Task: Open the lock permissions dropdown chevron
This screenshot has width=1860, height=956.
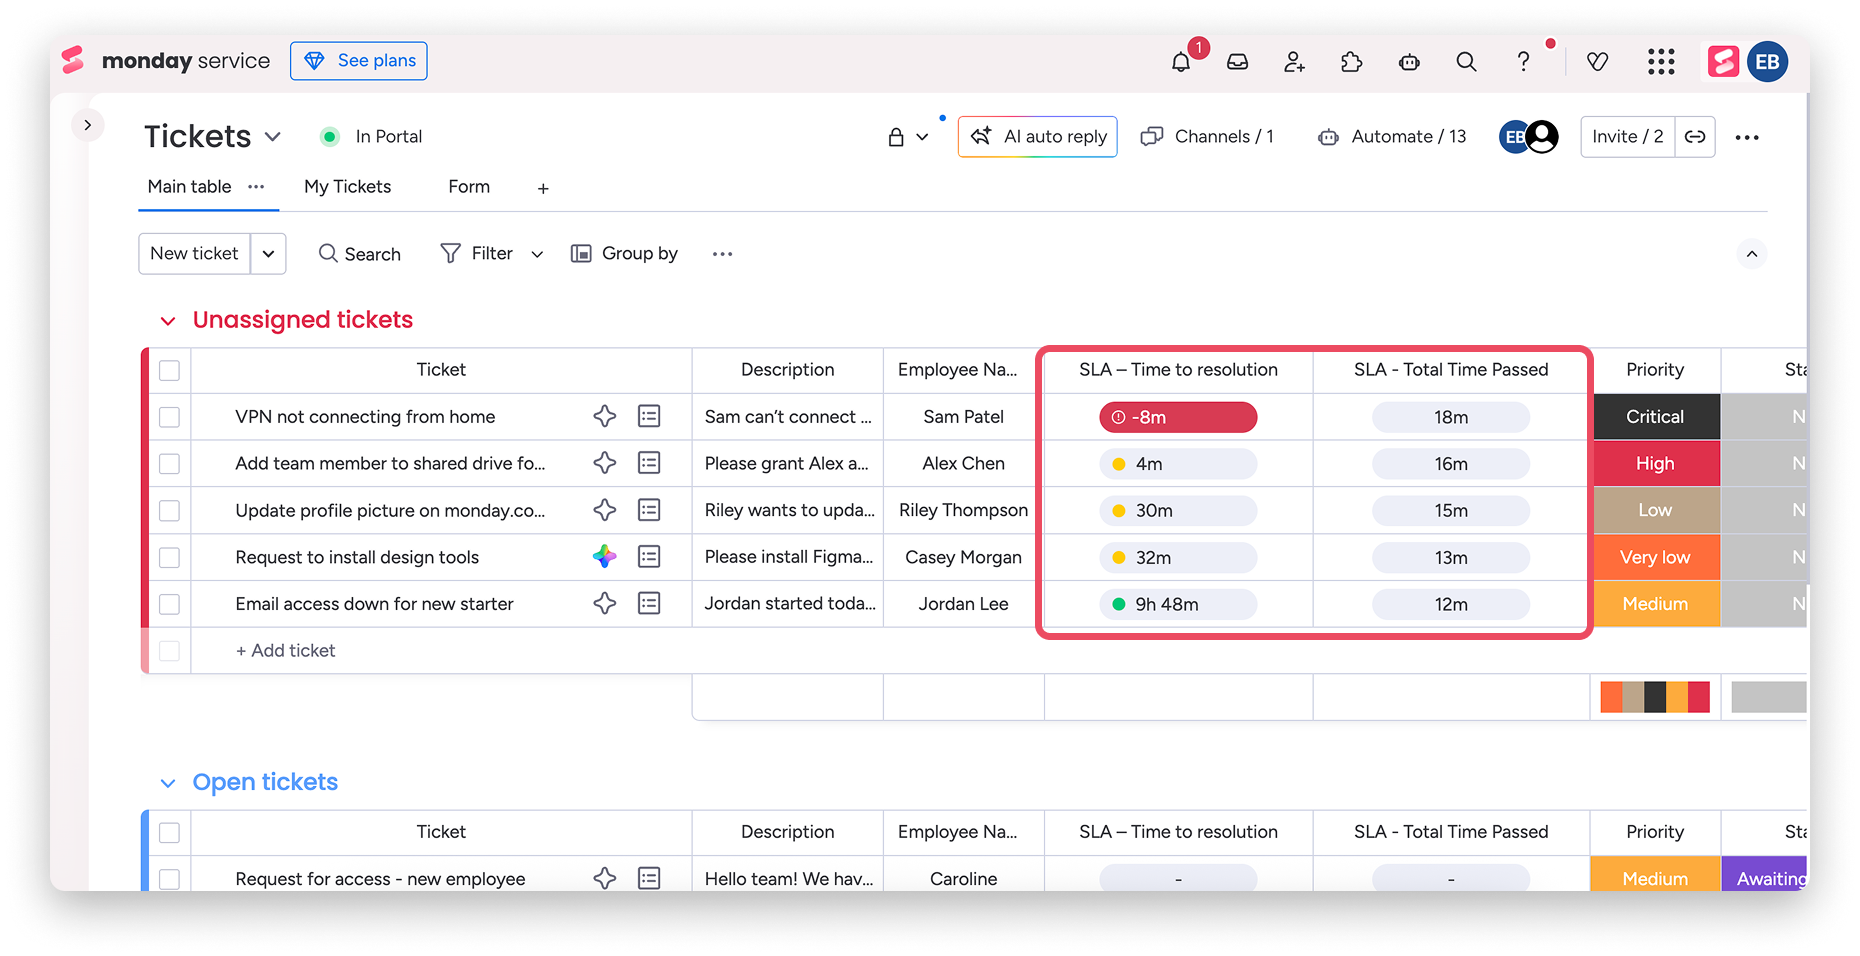Action: pos(922,137)
